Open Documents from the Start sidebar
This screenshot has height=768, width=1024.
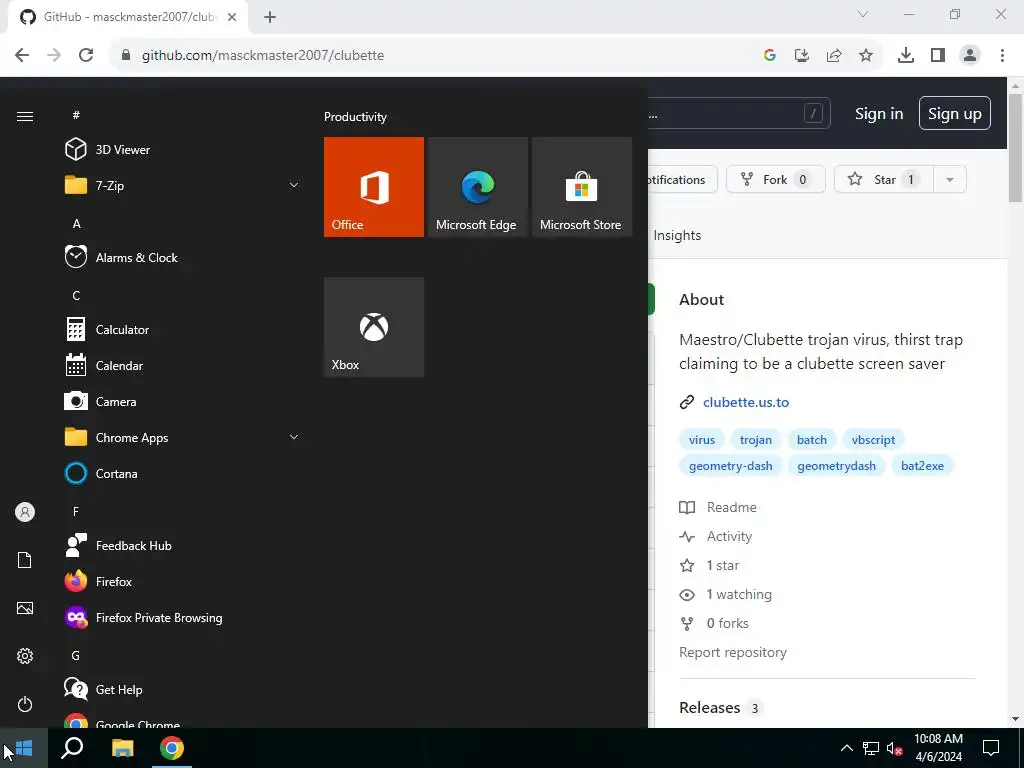tap(25, 560)
